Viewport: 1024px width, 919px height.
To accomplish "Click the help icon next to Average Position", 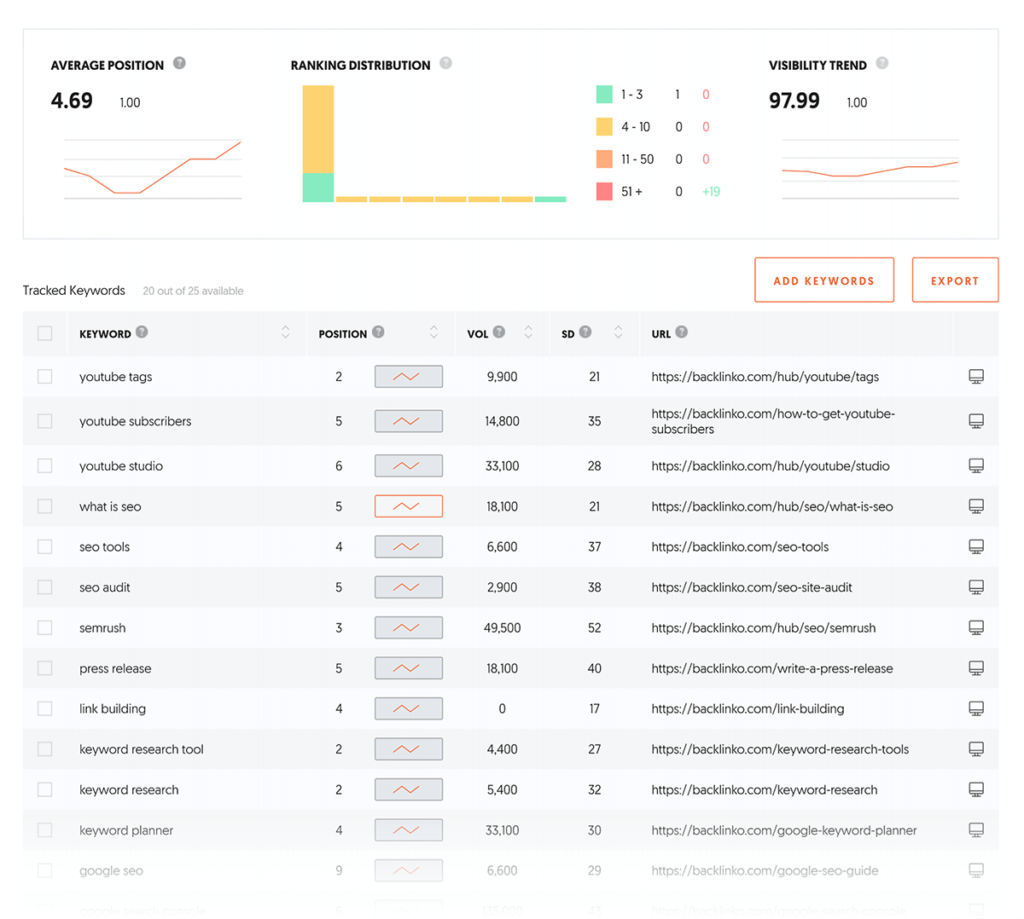I will click(179, 63).
